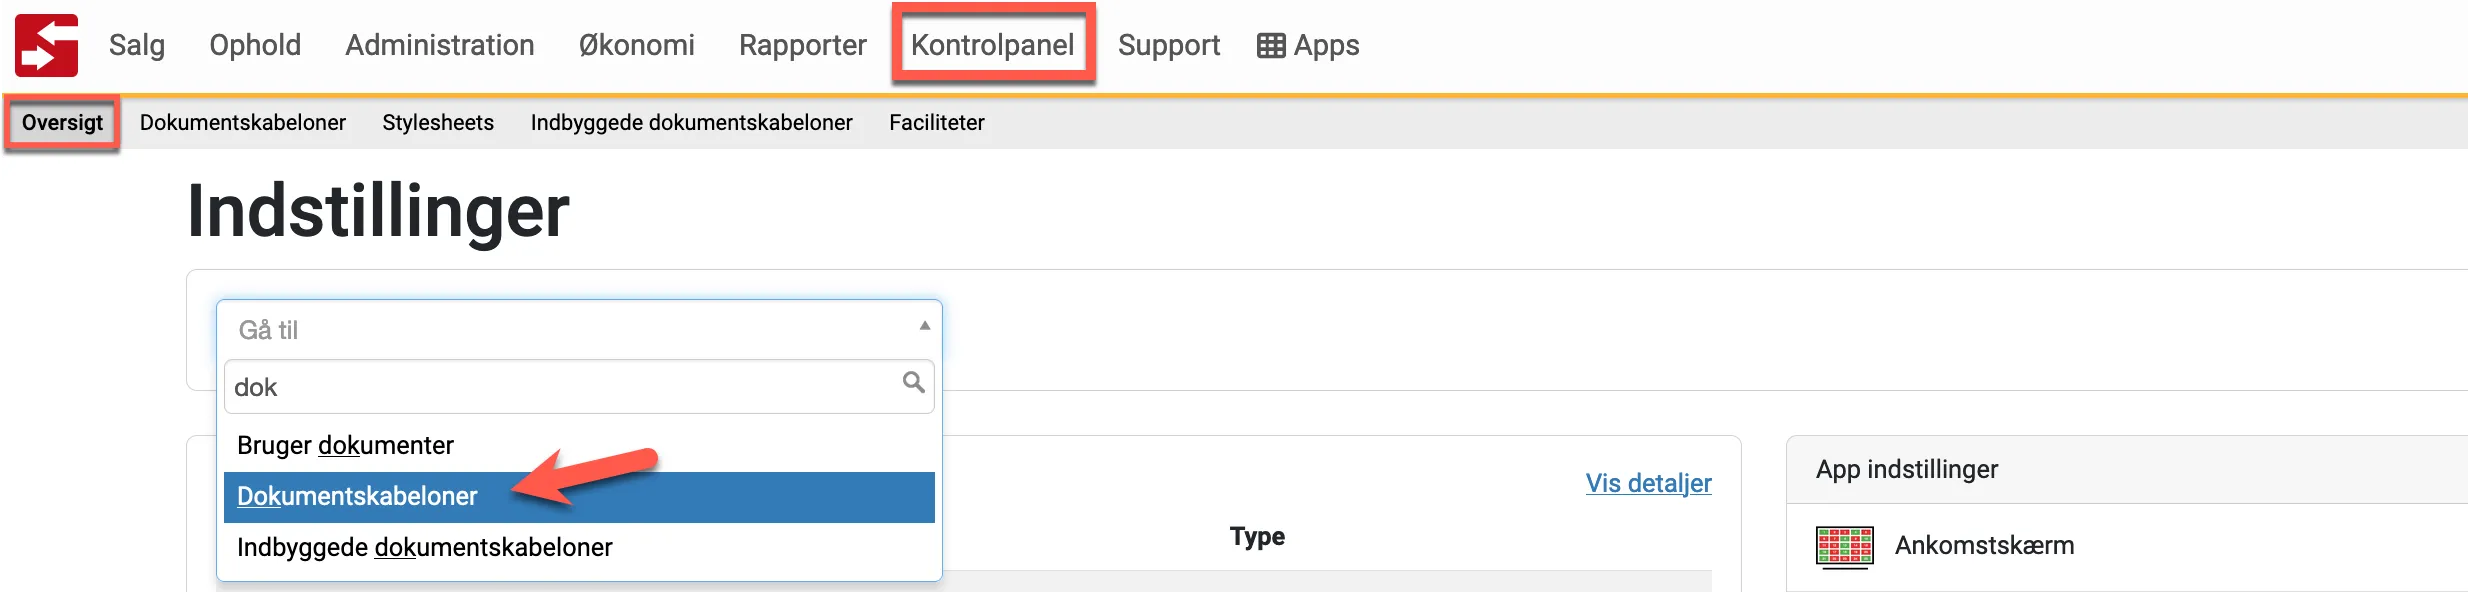
Task: Go to the Ophold menu
Action: pos(255,45)
